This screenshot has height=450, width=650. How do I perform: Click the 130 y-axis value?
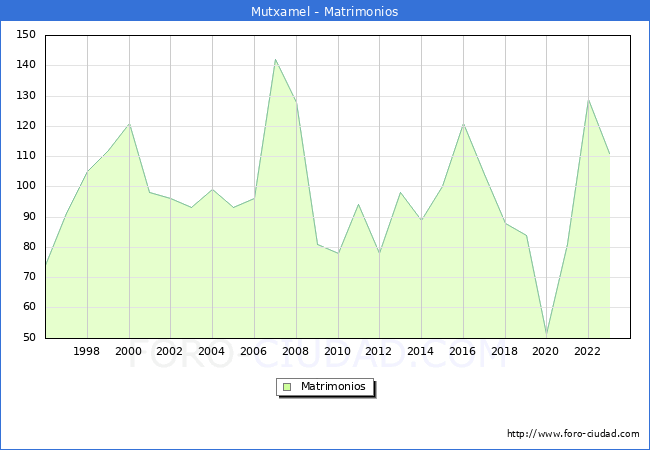coord(26,96)
